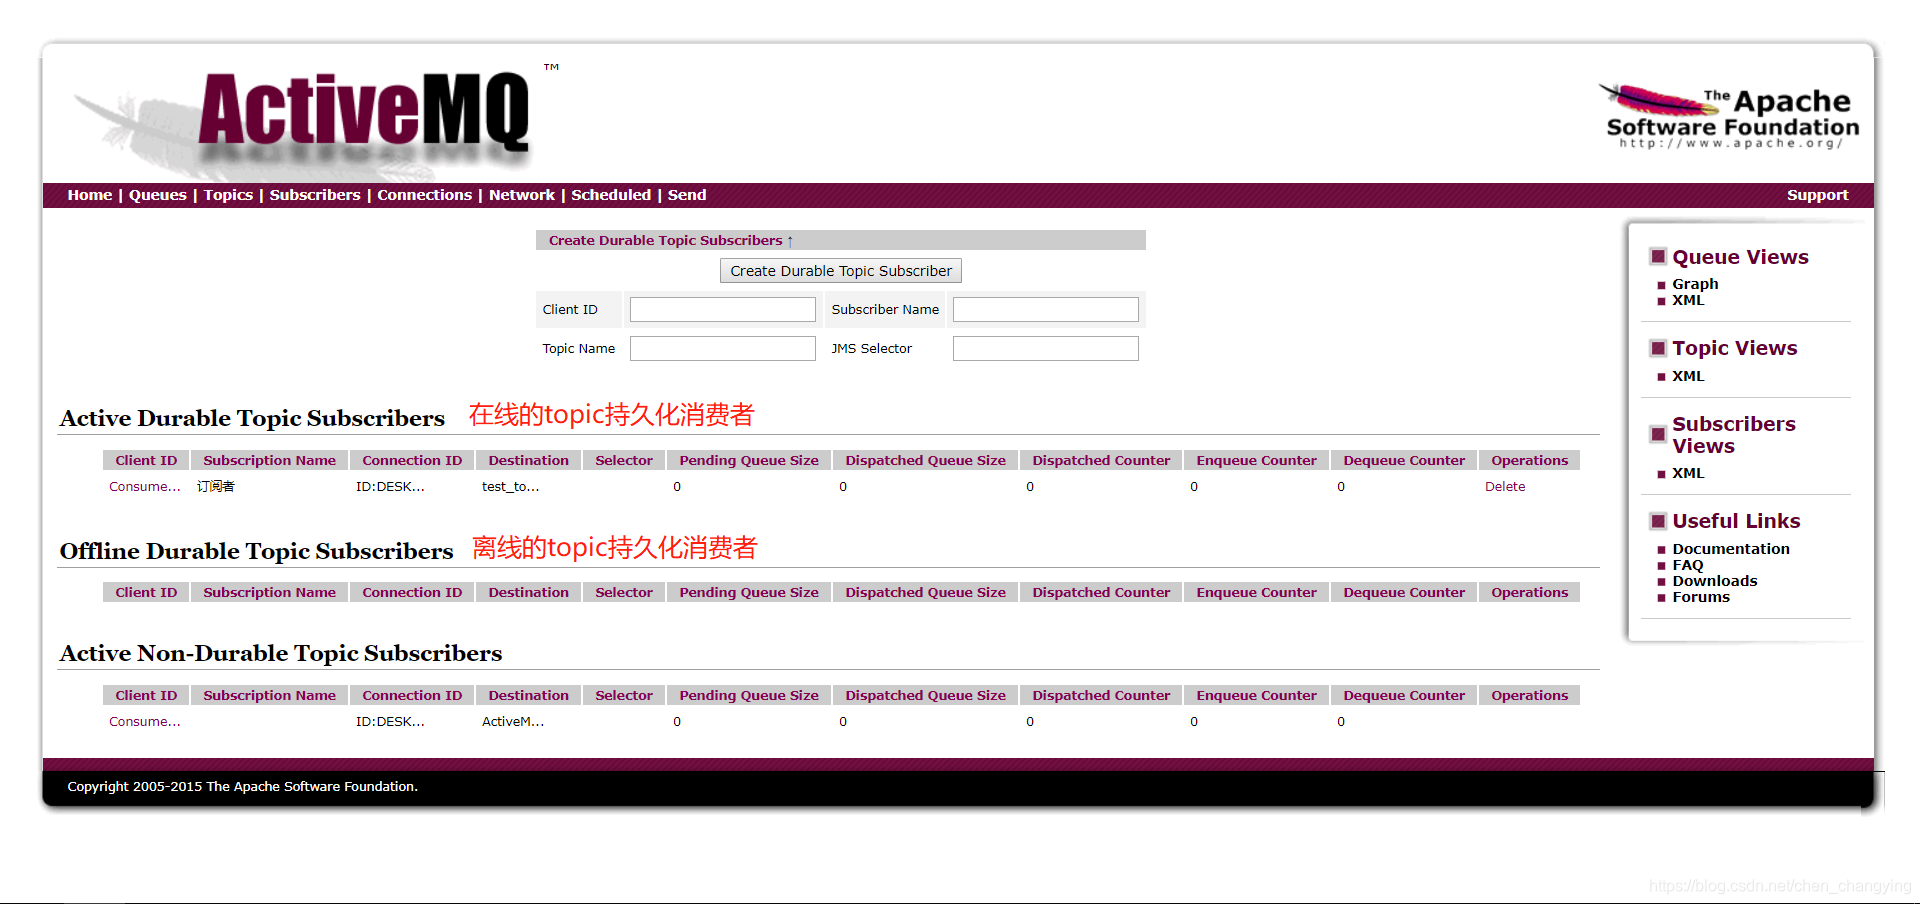
Task: Open the Send menu item
Action: 687,195
